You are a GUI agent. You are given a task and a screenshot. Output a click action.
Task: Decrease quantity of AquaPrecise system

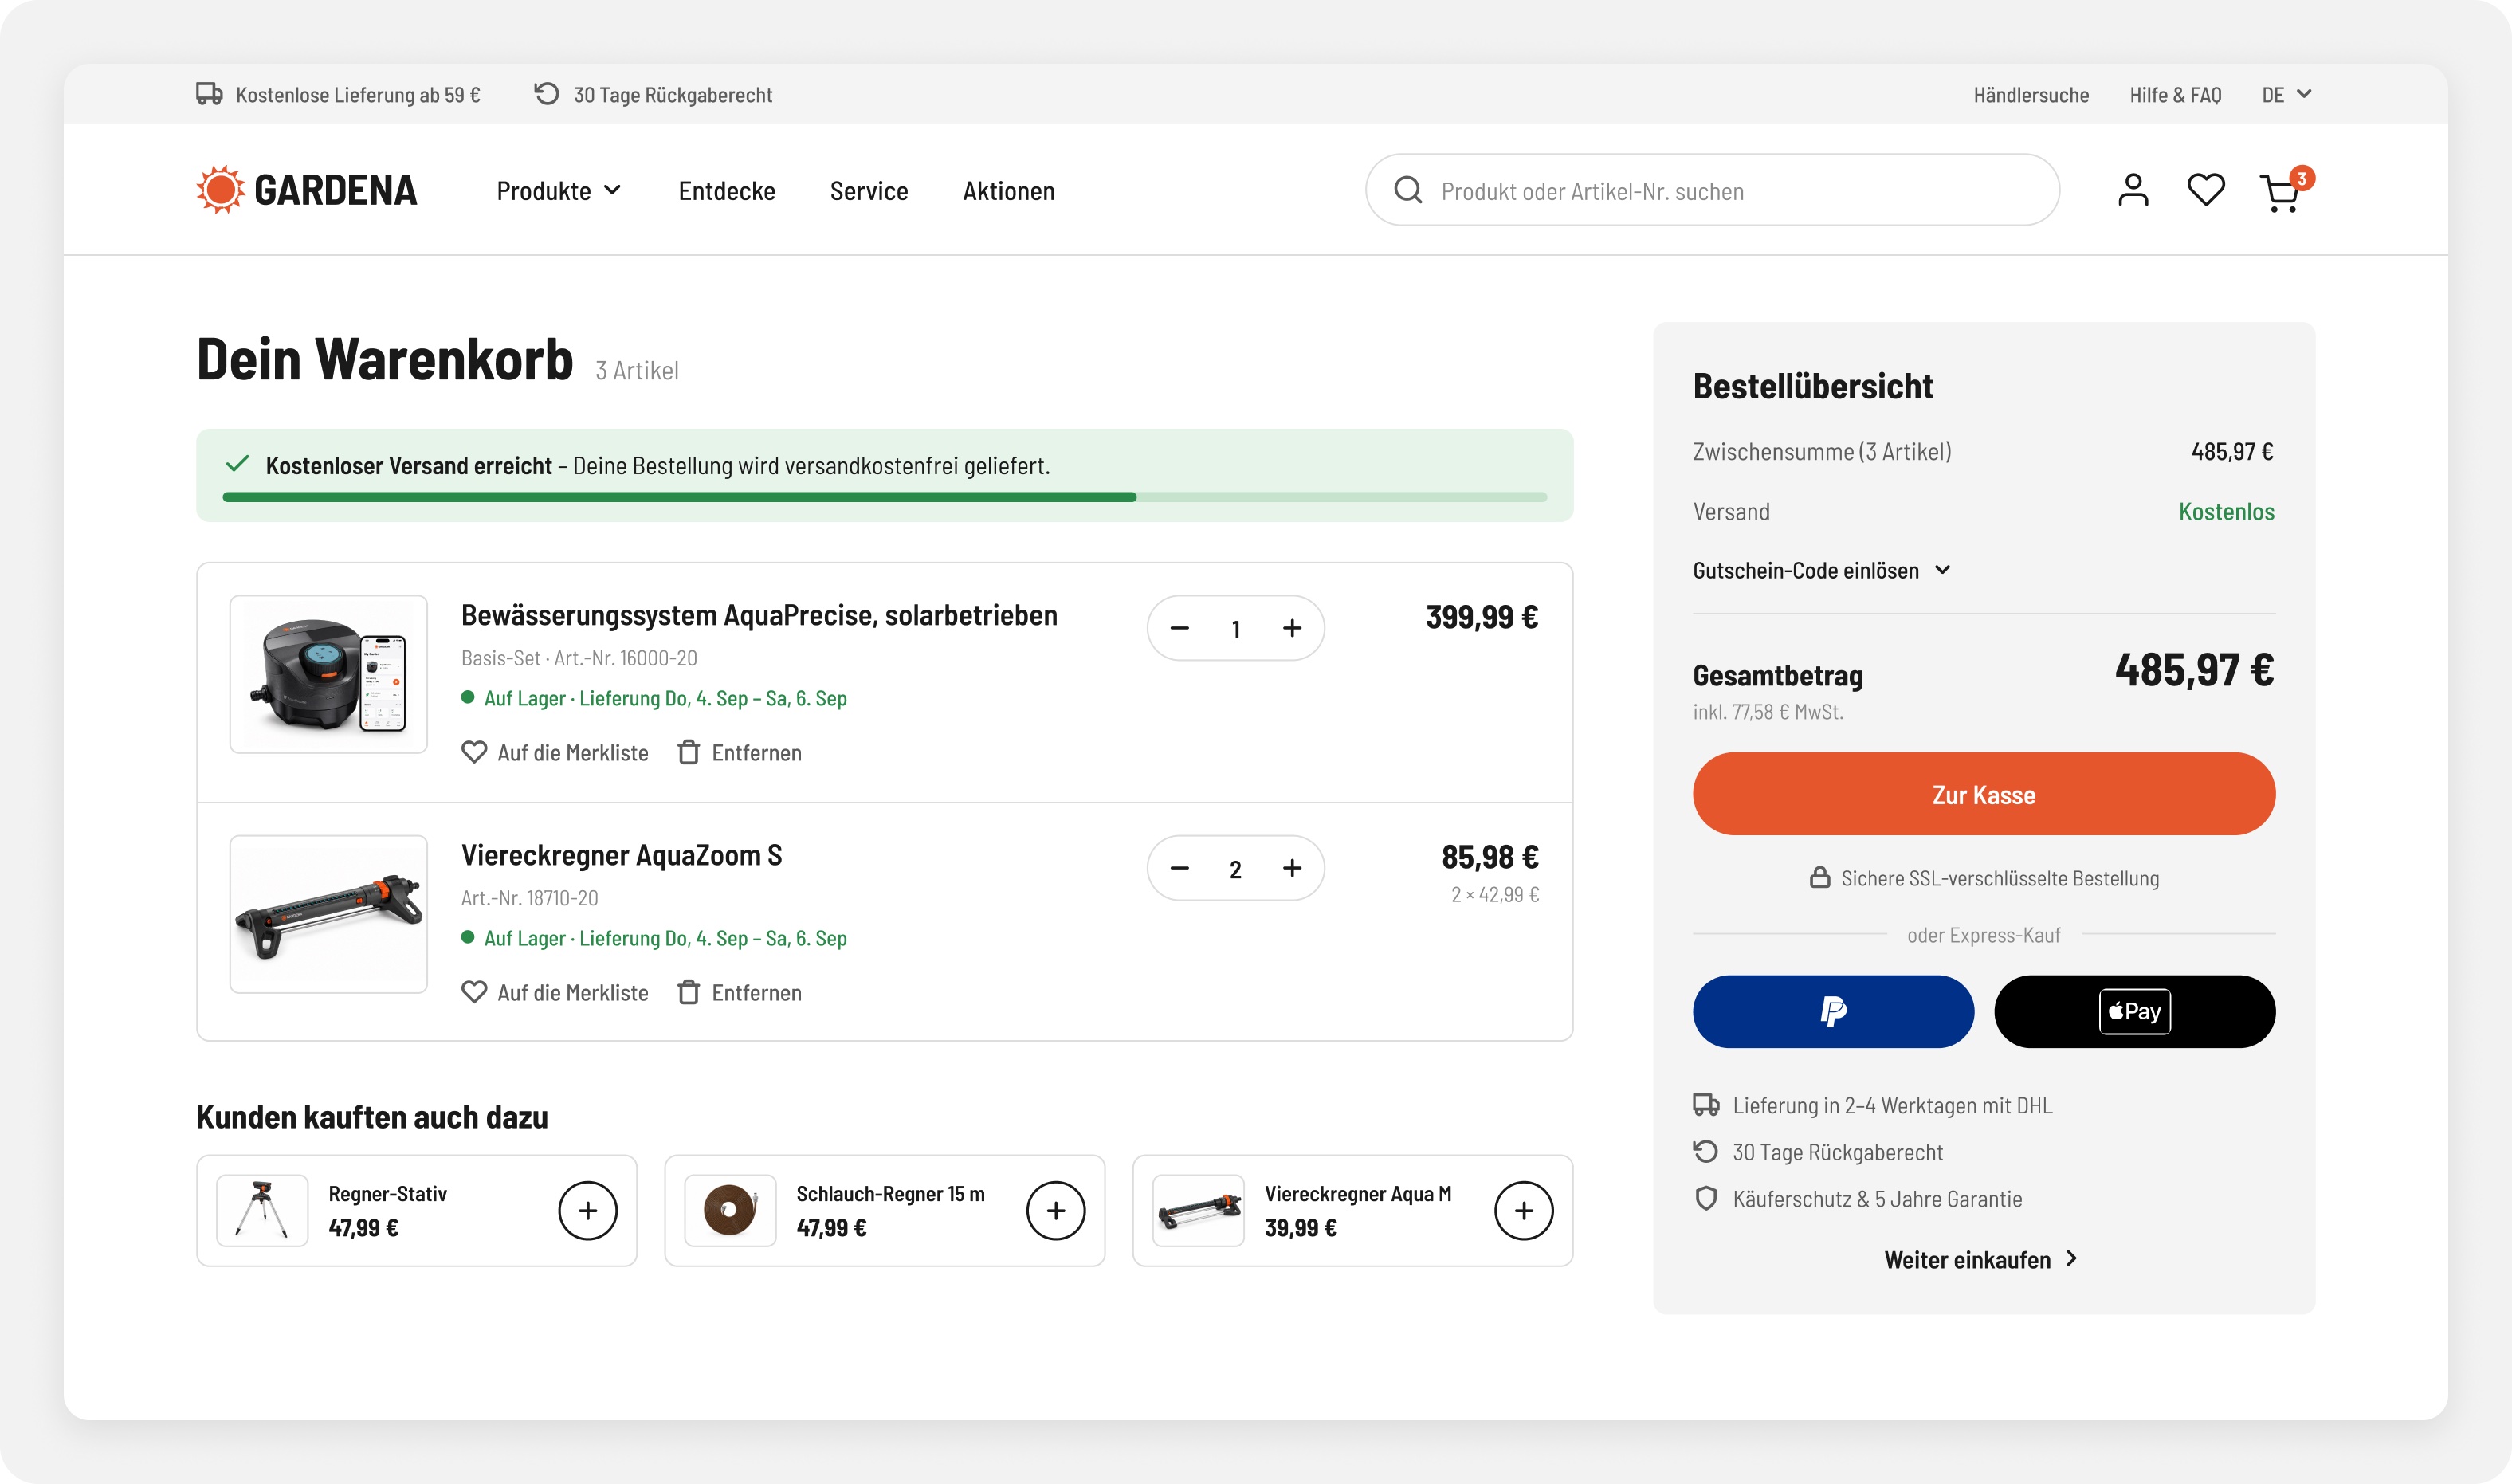(x=1179, y=628)
